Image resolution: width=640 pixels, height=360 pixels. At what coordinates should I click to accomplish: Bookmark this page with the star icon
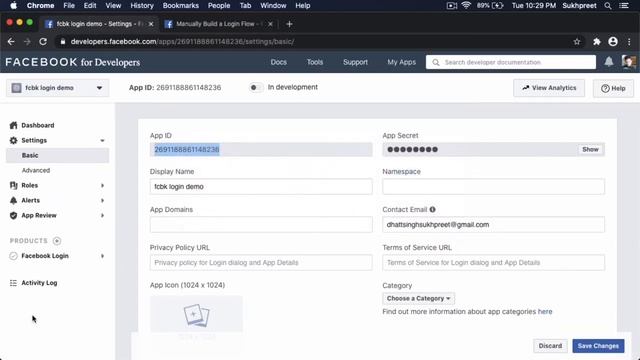[x=577, y=42]
